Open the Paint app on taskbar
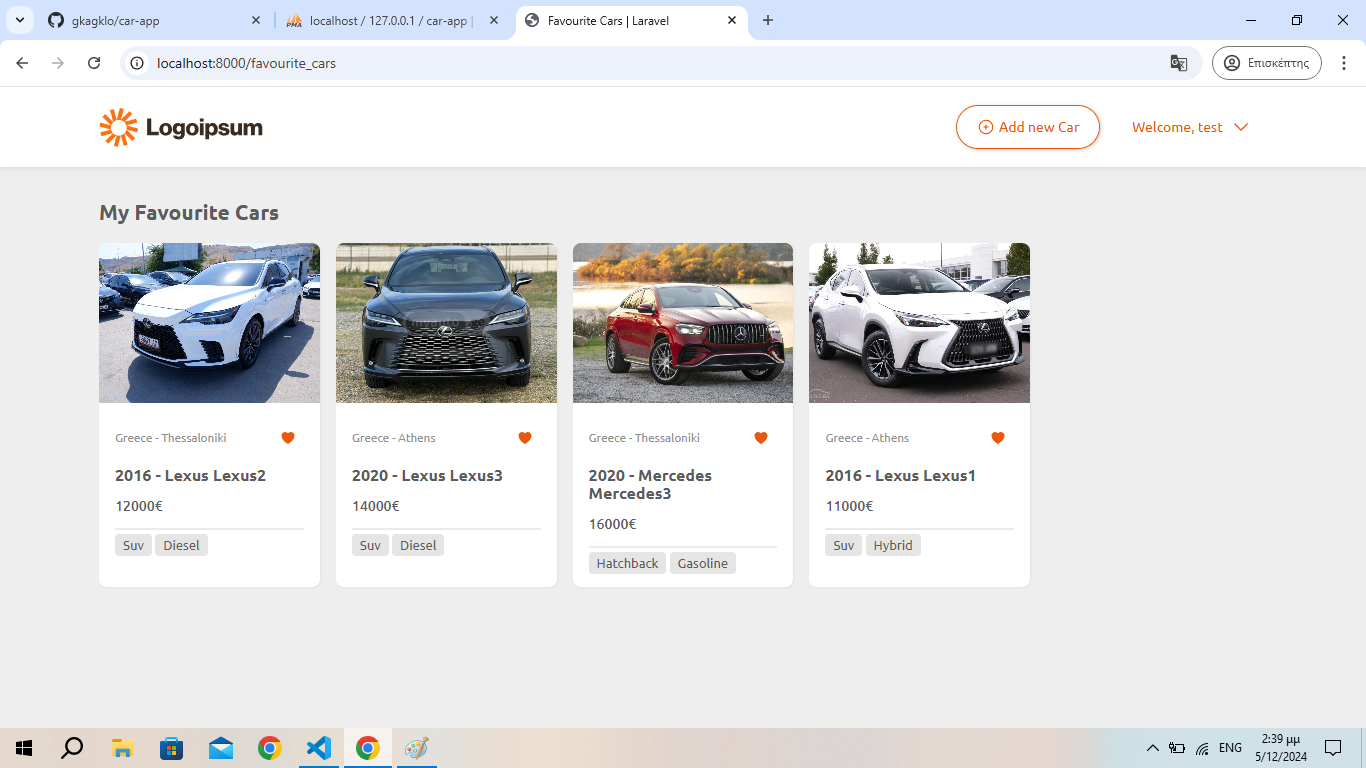The image size is (1366, 768). [416, 748]
